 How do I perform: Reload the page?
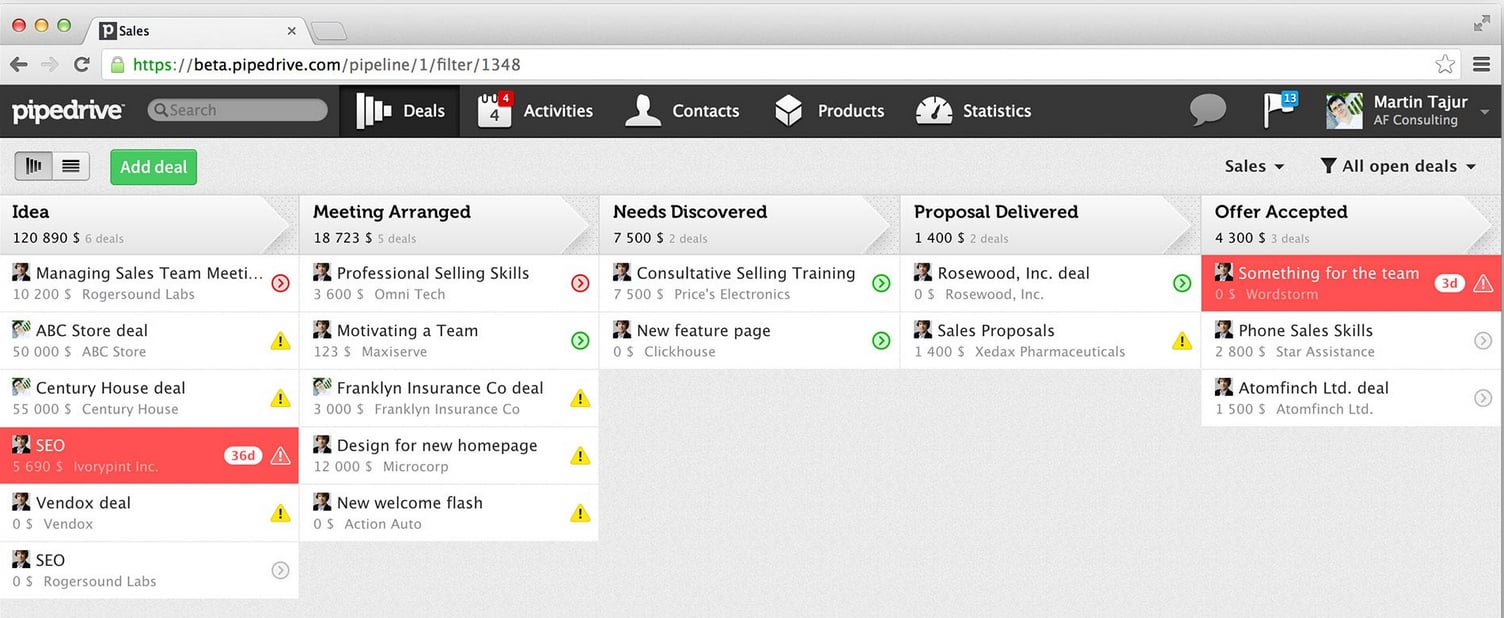(x=82, y=64)
